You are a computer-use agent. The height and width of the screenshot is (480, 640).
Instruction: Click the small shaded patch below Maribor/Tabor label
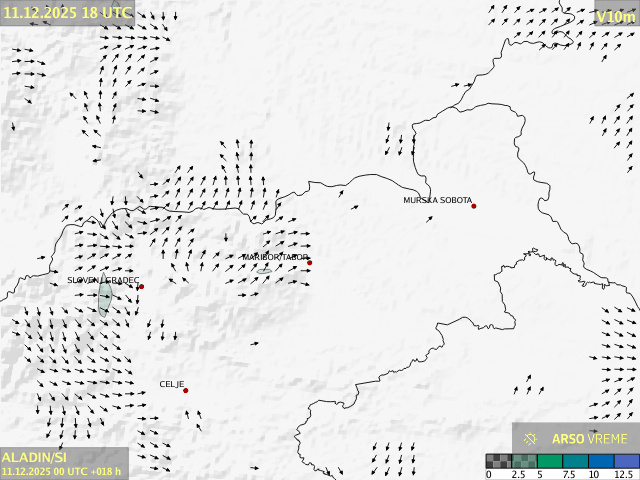pyautogui.click(x=263, y=270)
